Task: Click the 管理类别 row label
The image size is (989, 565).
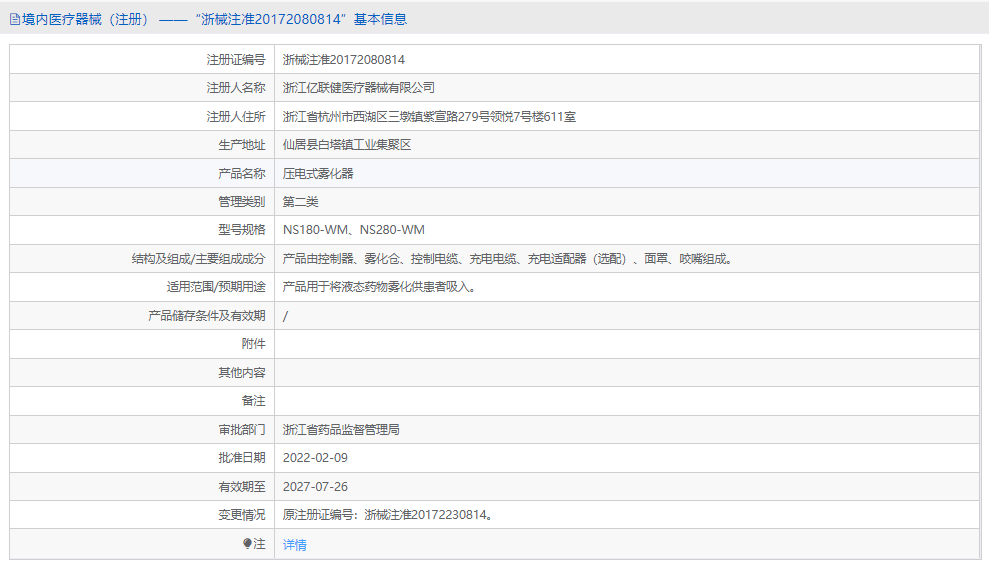Action: click(242, 202)
